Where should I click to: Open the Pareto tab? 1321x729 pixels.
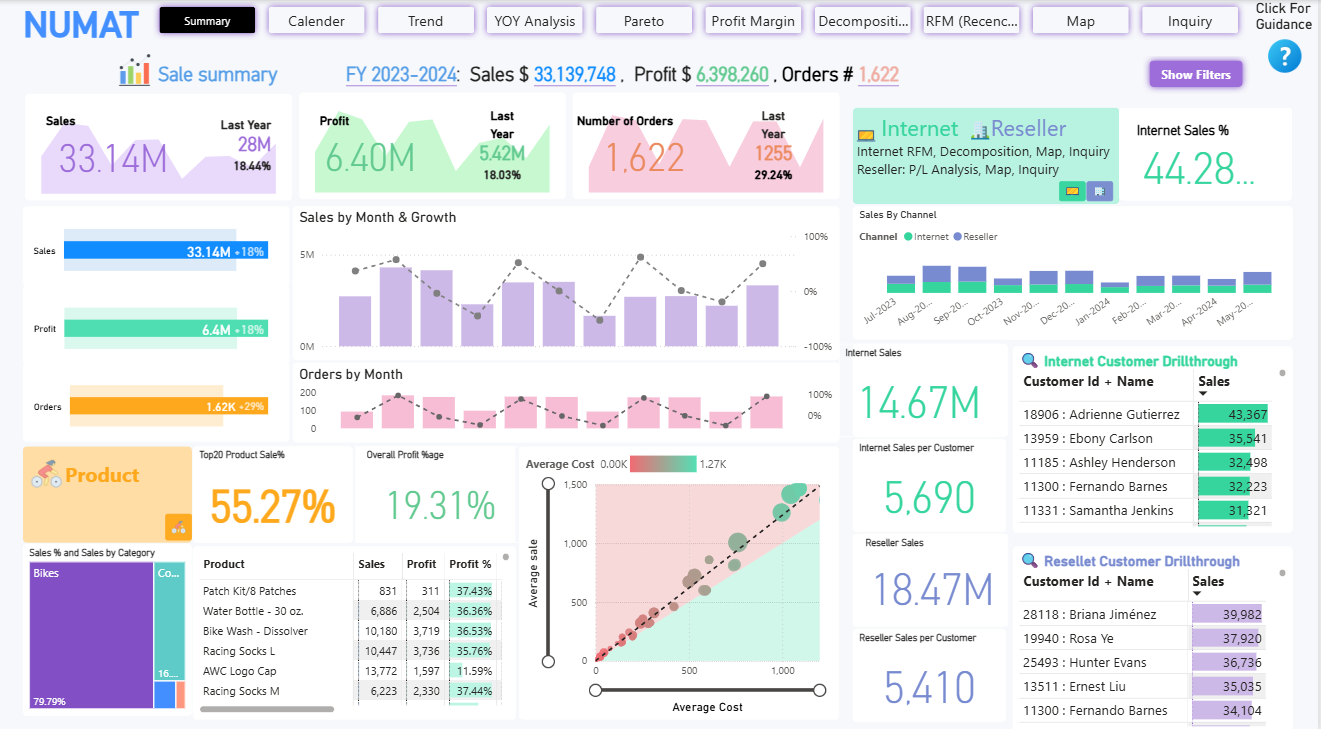(x=644, y=21)
